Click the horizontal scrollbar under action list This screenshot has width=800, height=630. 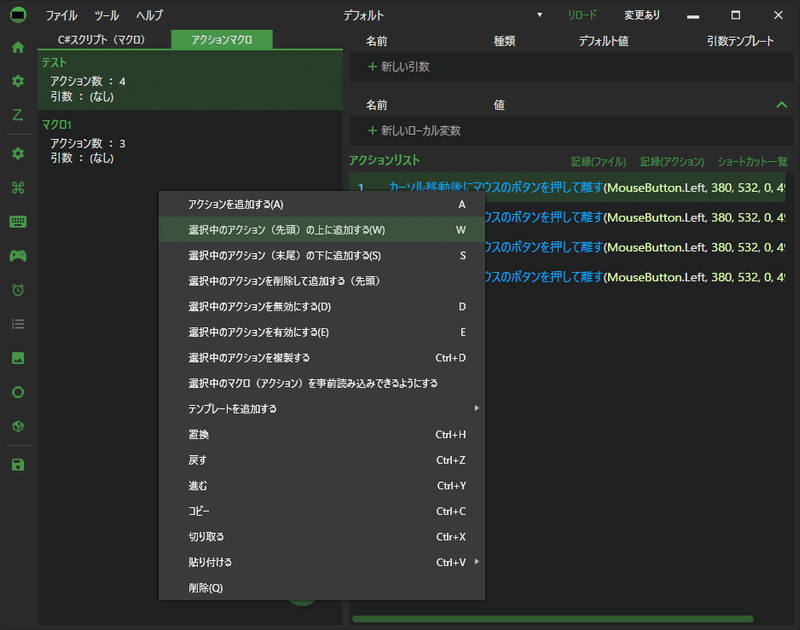pos(553,619)
